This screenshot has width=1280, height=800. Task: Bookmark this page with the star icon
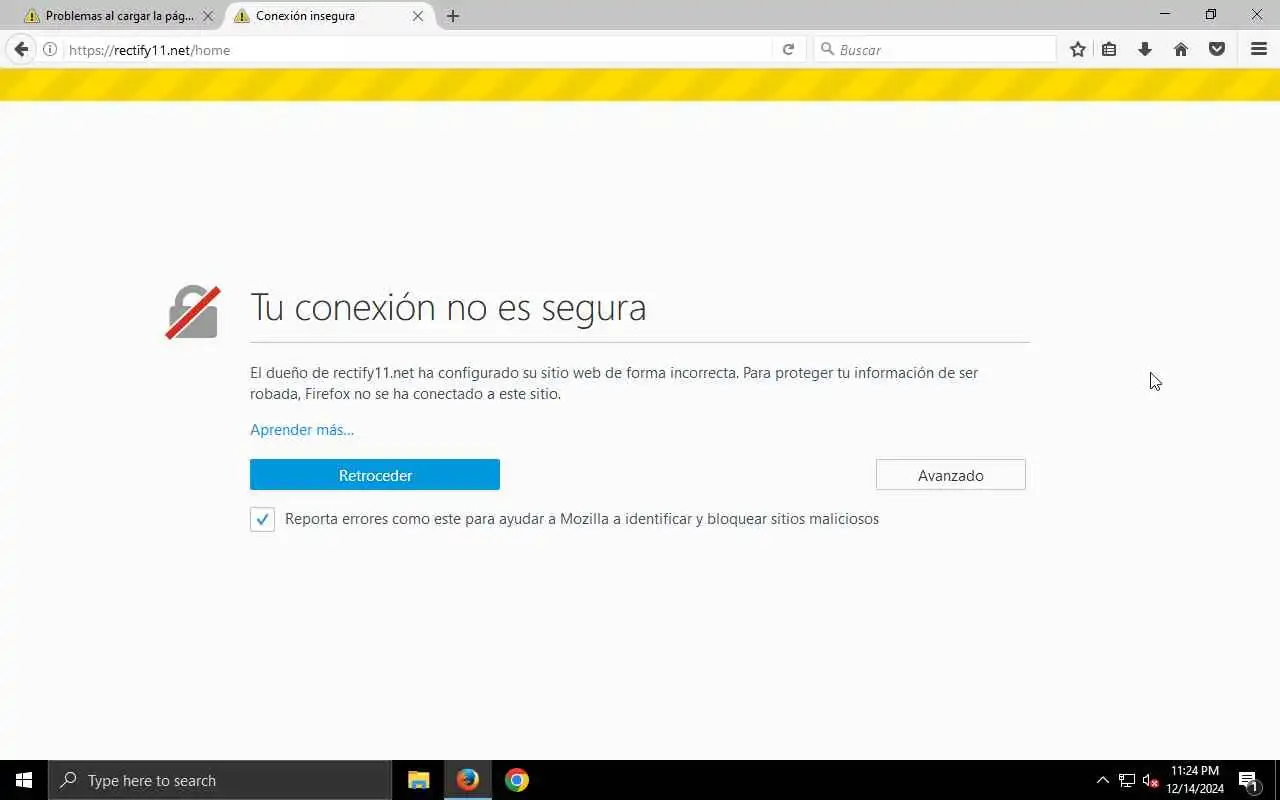tap(1077, 49)
